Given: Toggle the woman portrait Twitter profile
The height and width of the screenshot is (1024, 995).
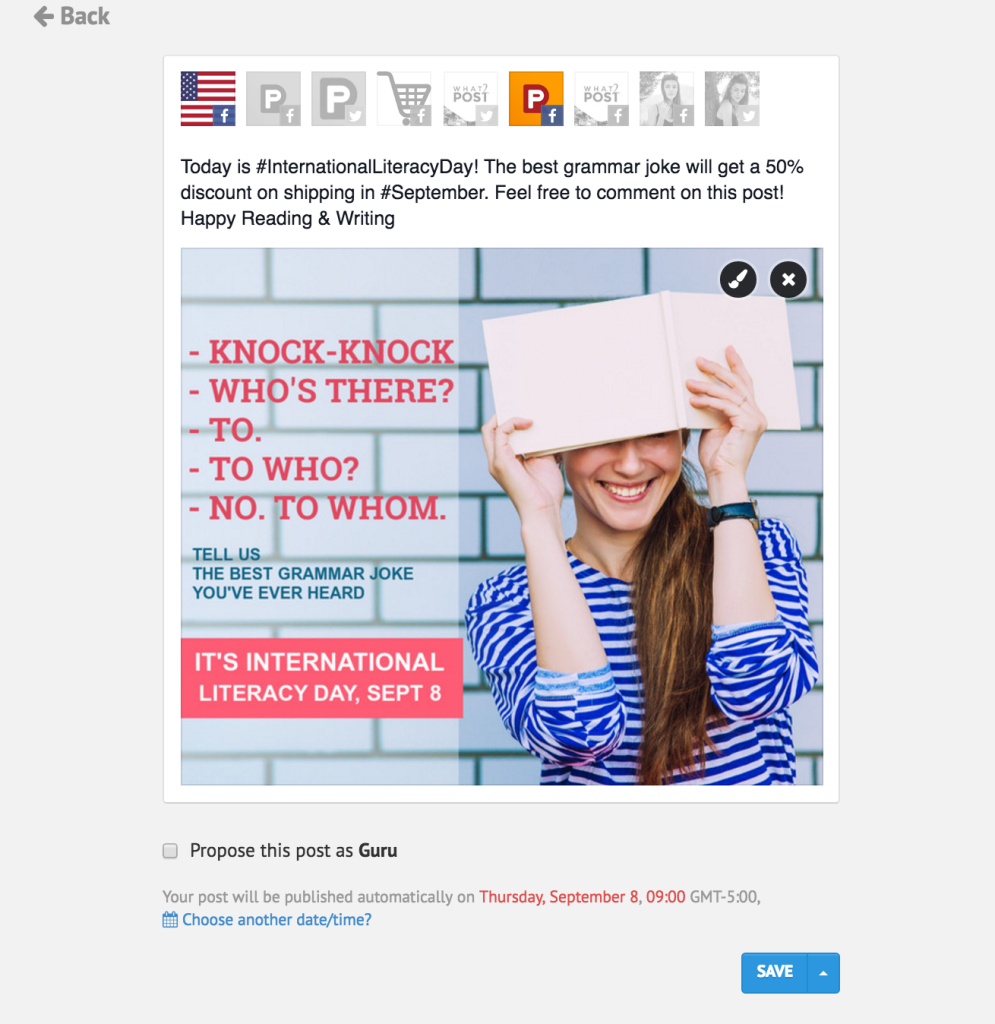Looking at the screenshot, I should coord(732,99).
